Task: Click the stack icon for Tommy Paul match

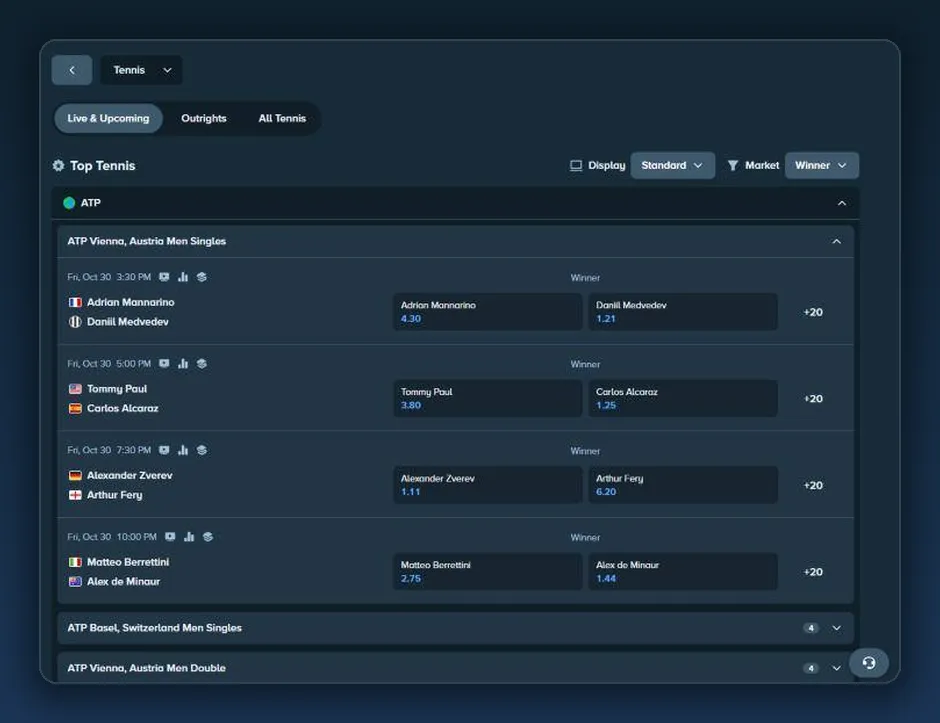Action: (202, 364)
